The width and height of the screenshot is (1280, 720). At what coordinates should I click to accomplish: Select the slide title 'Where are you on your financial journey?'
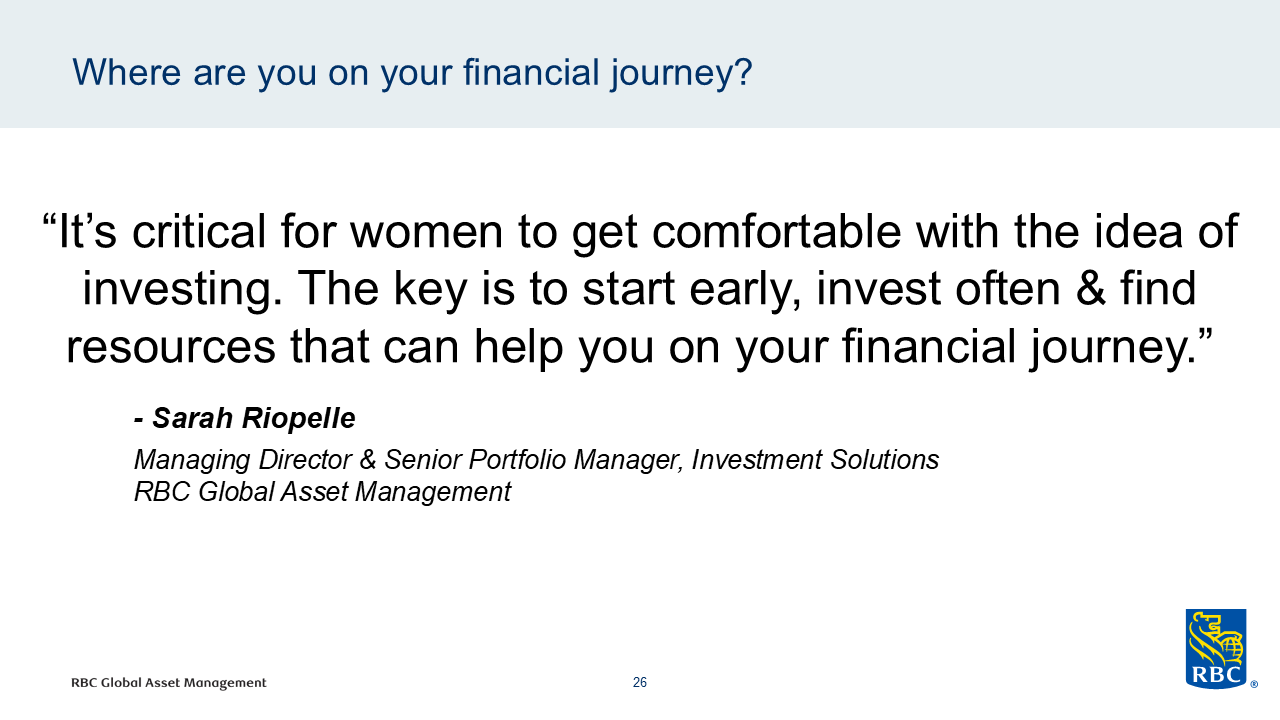412,73
